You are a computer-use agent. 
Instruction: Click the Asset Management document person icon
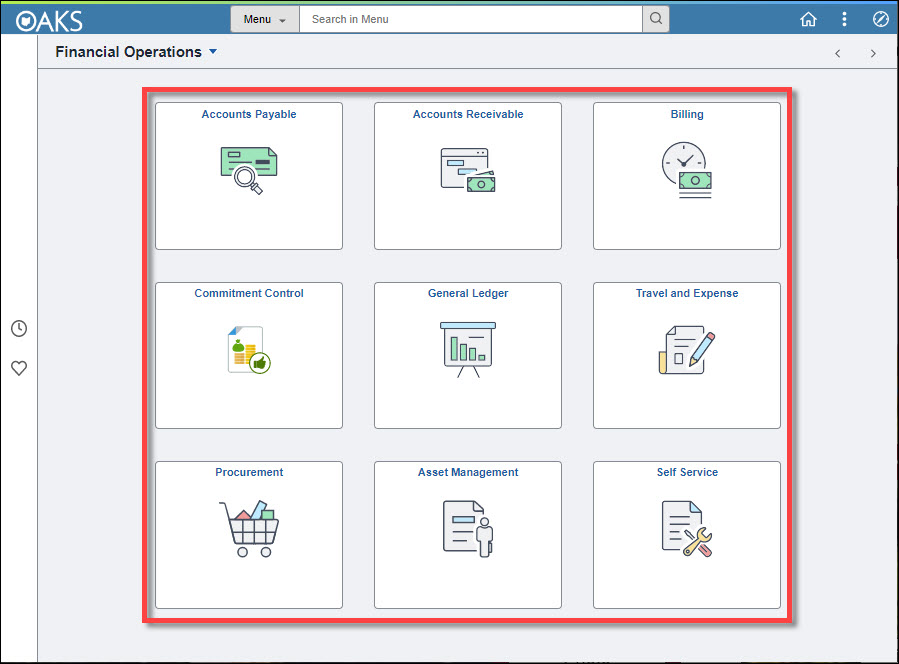pyautogui.click(x=468, y=529)
